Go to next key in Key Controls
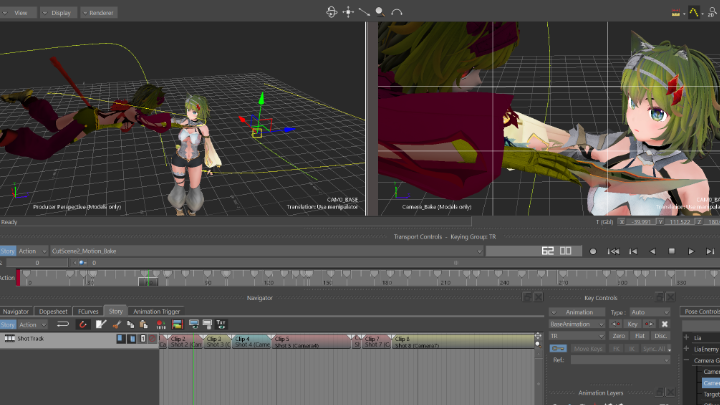720x405 pixels. pyautogui.click(x=648, y=324)
